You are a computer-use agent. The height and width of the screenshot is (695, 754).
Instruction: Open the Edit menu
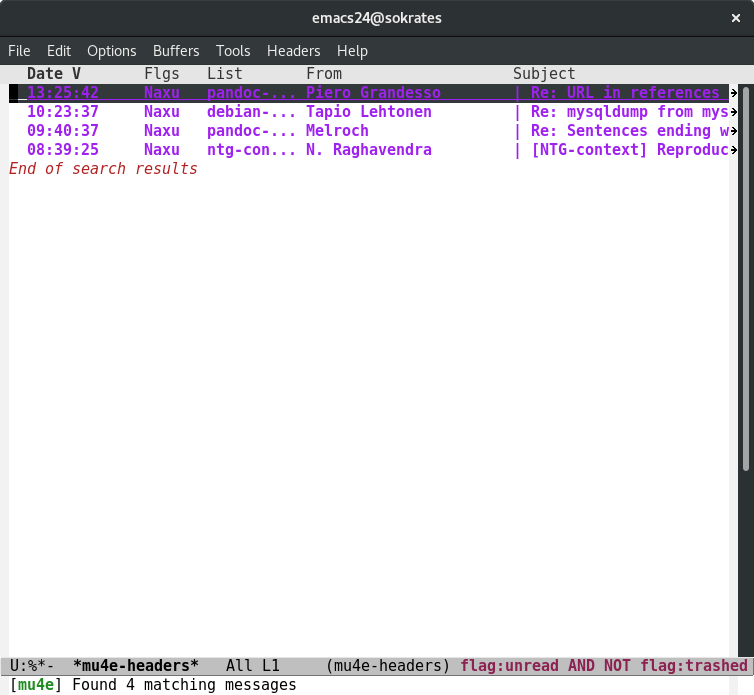click(x=59, y=51)
